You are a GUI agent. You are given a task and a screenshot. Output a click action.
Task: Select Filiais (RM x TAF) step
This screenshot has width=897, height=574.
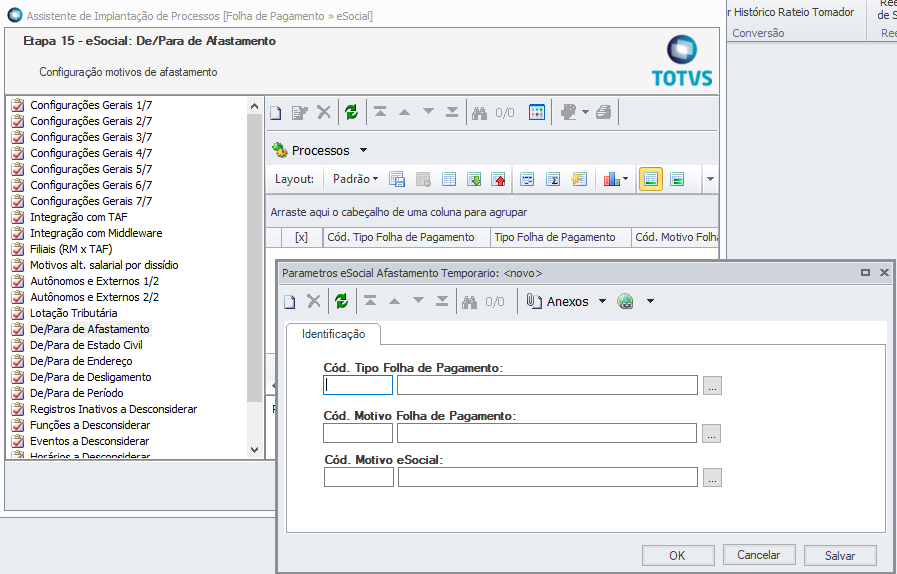click(71, 250)
